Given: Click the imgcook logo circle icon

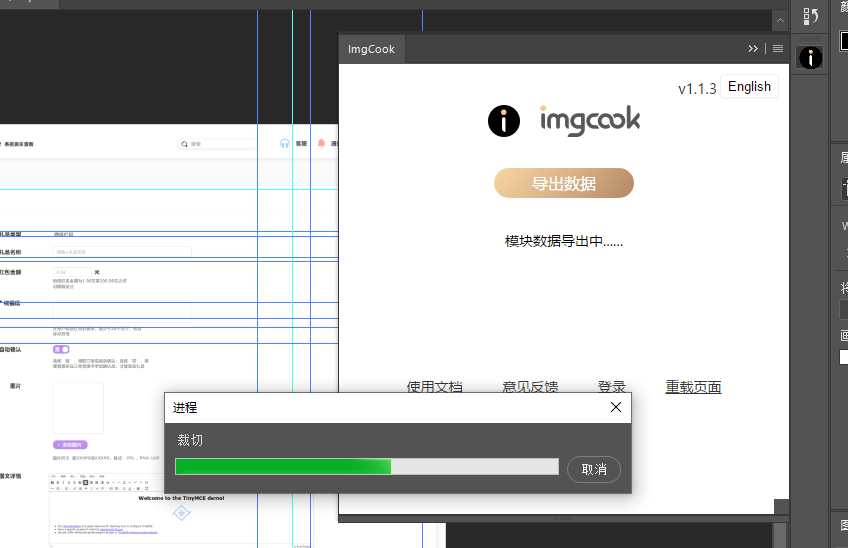Looking at the screenshot, I should pos(504,121).
